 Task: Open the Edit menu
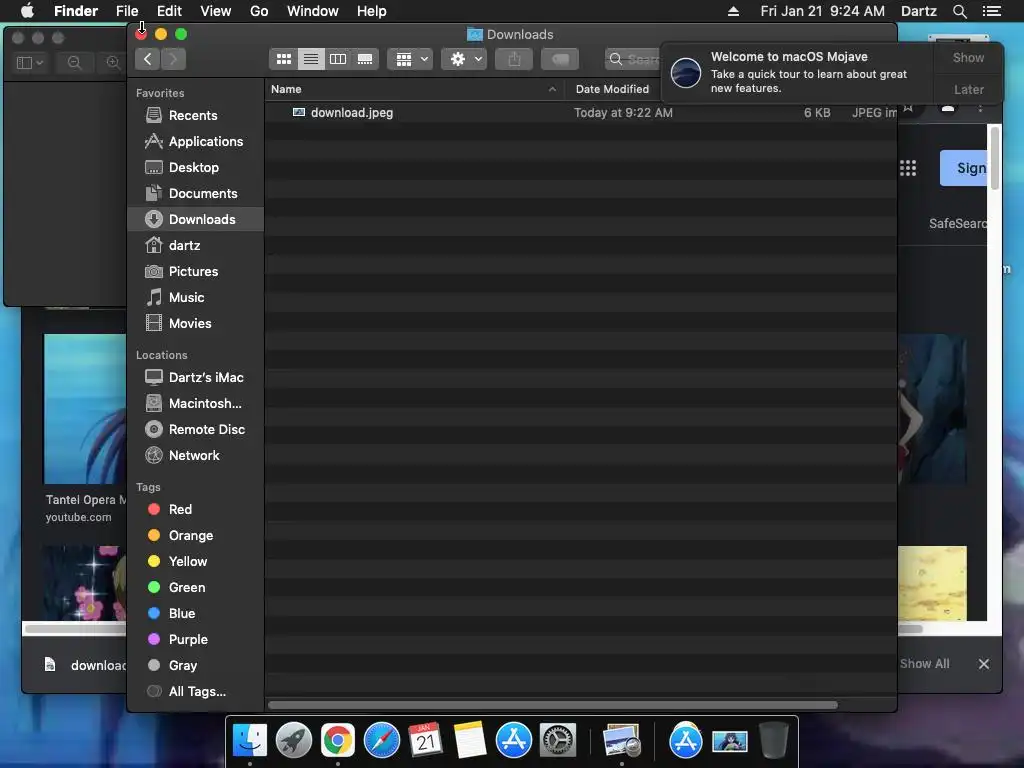tap(169, 11)
